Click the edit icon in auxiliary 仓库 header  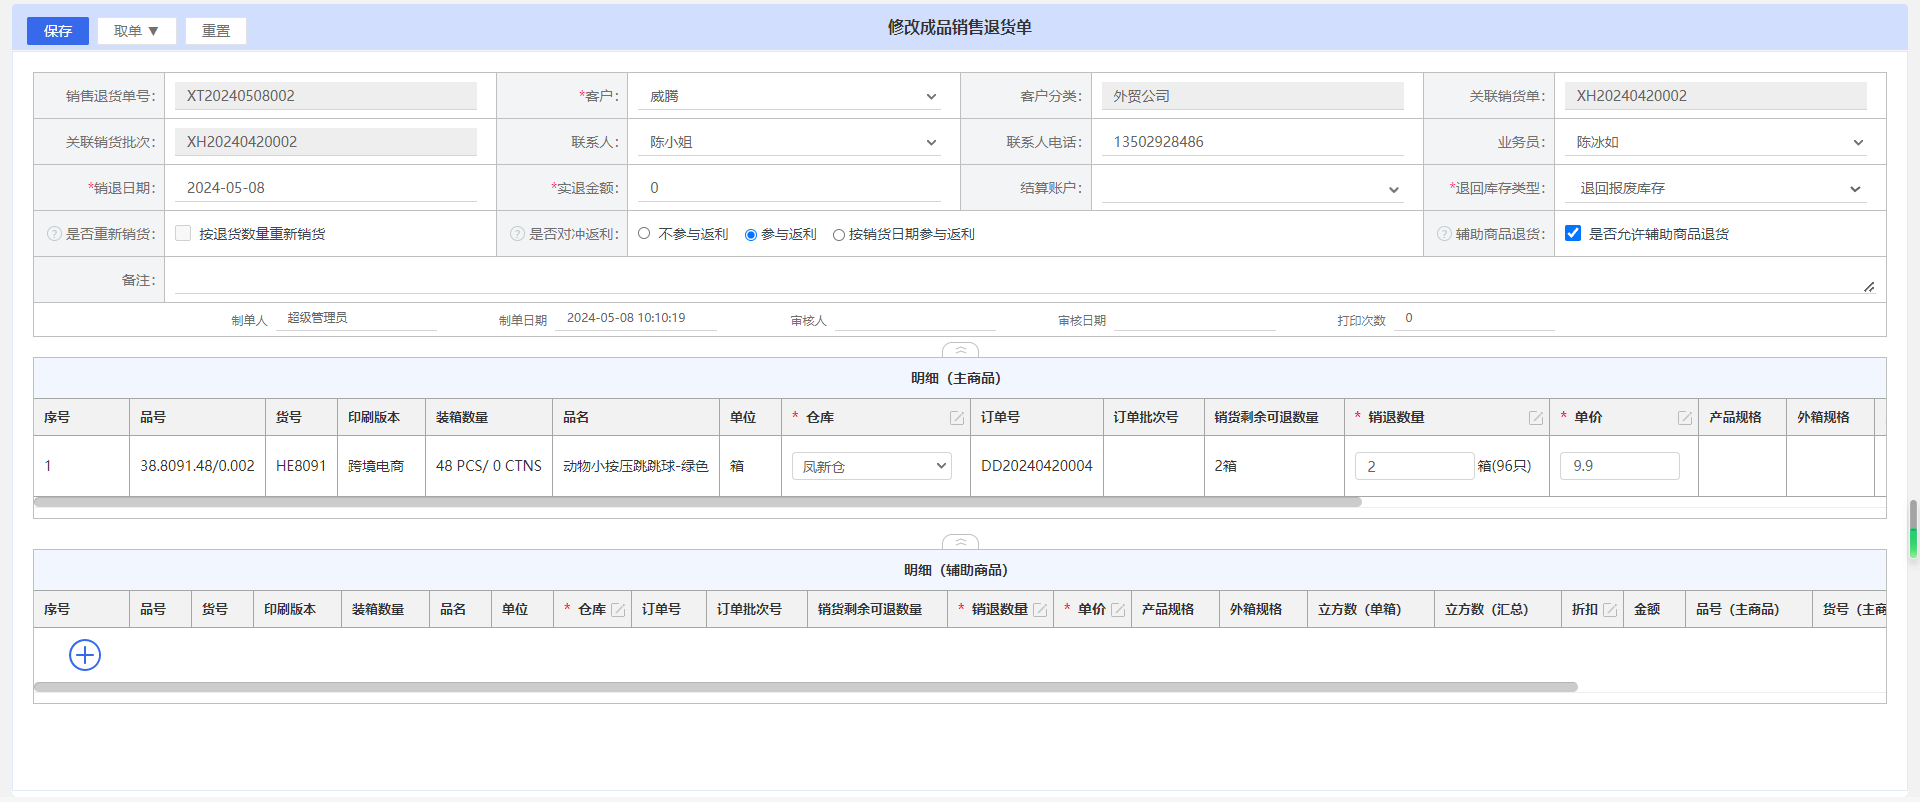(618, 610)
